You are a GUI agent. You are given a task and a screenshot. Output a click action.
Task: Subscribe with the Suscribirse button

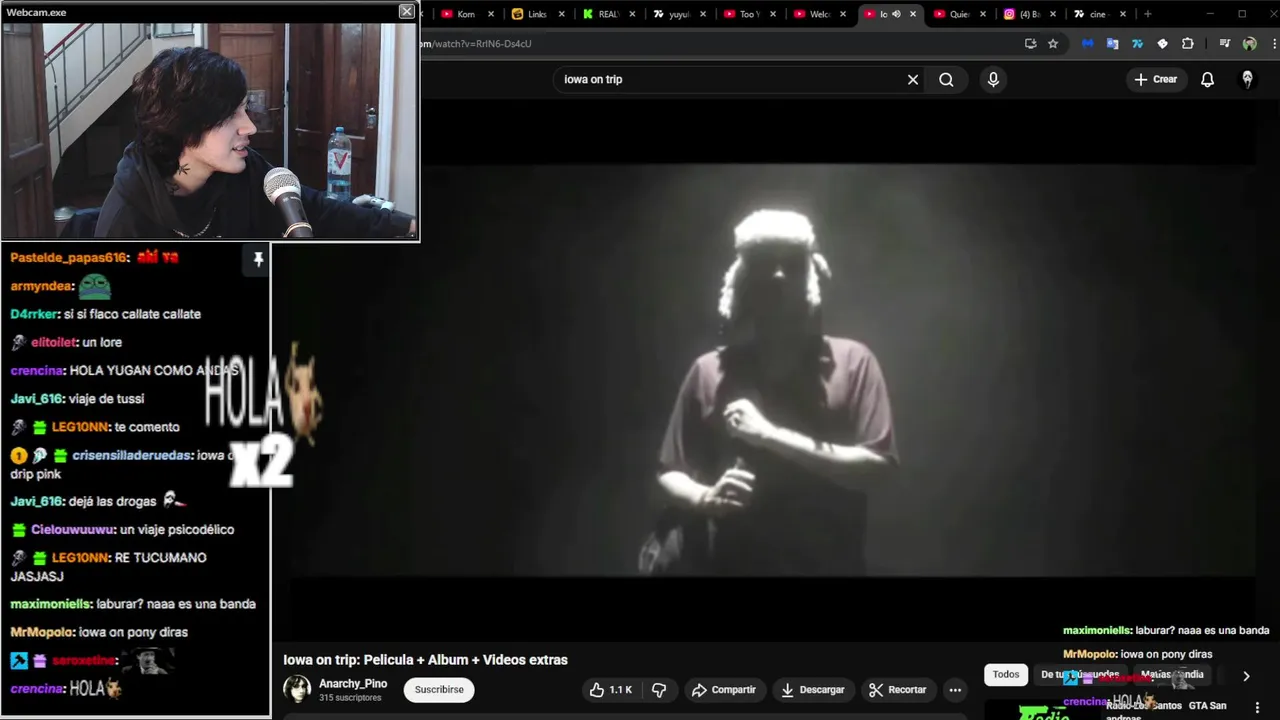click(x=439, y=690)
